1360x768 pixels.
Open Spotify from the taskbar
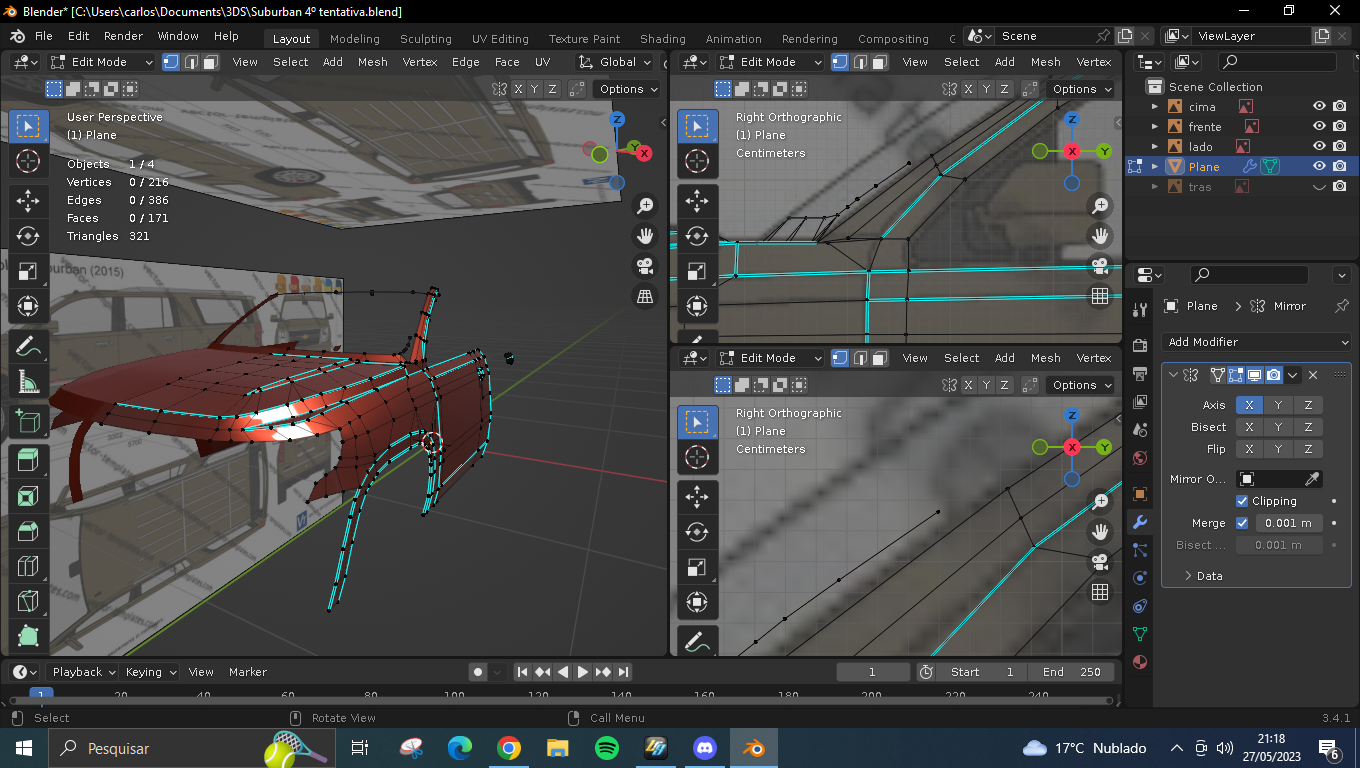click(x=606, y=748)
